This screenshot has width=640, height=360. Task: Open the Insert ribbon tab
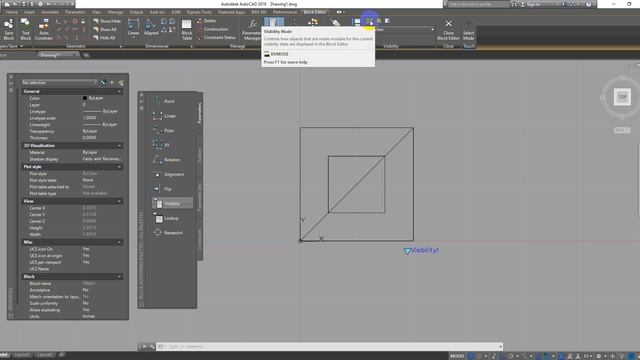pos(29,12)
